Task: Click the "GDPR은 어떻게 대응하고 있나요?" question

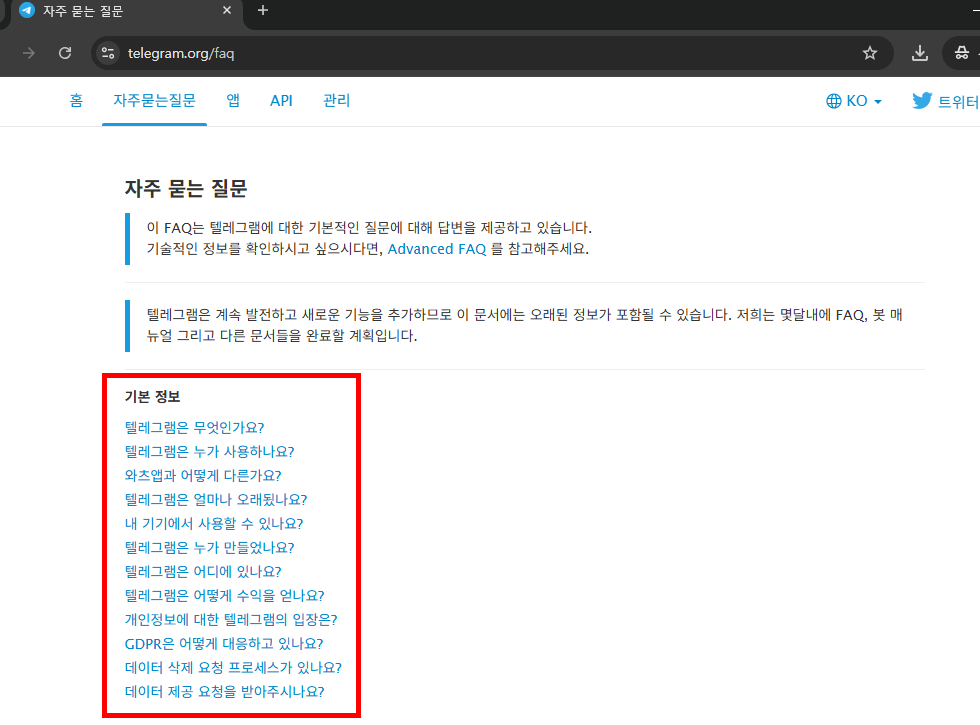Action: [x=224, y=643]
